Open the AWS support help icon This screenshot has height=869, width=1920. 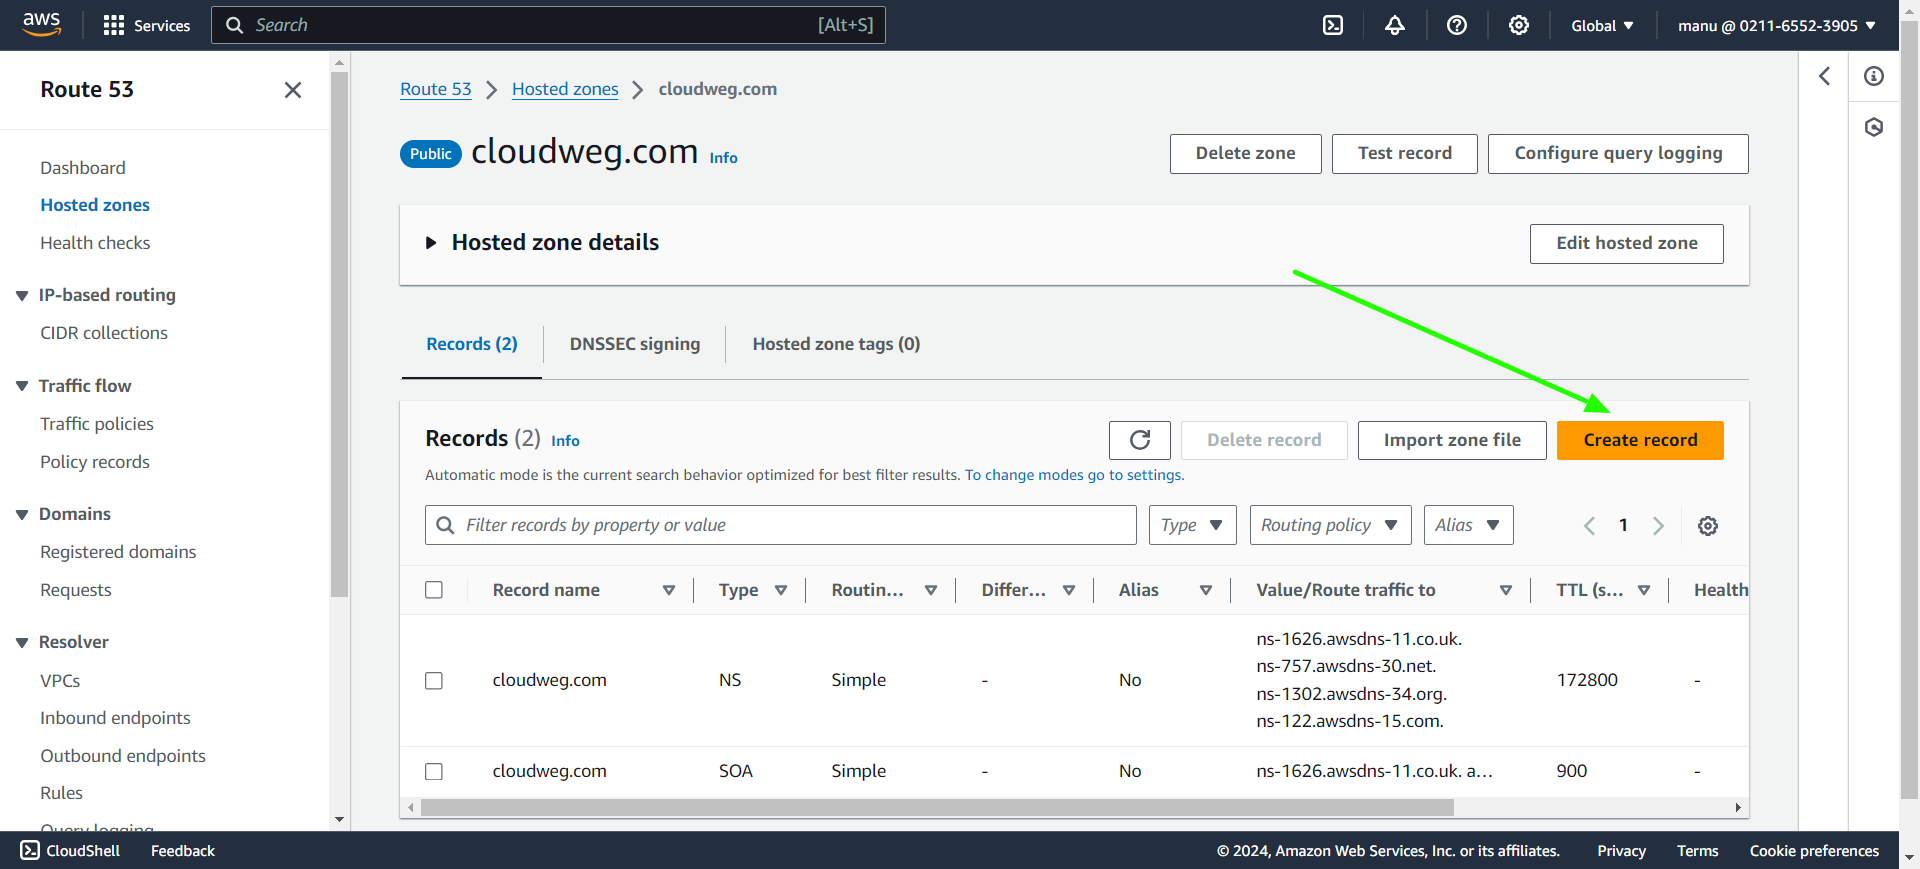1457,25
